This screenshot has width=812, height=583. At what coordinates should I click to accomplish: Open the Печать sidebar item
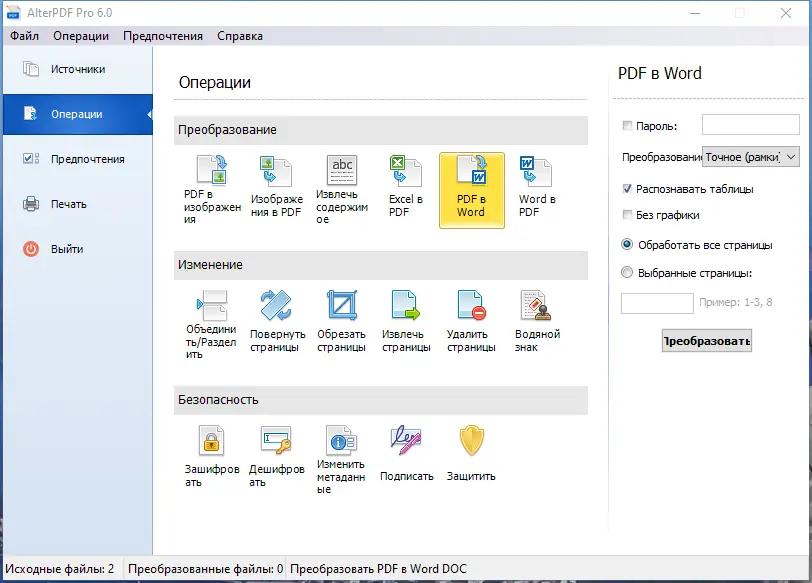click(x=78, y=204)
